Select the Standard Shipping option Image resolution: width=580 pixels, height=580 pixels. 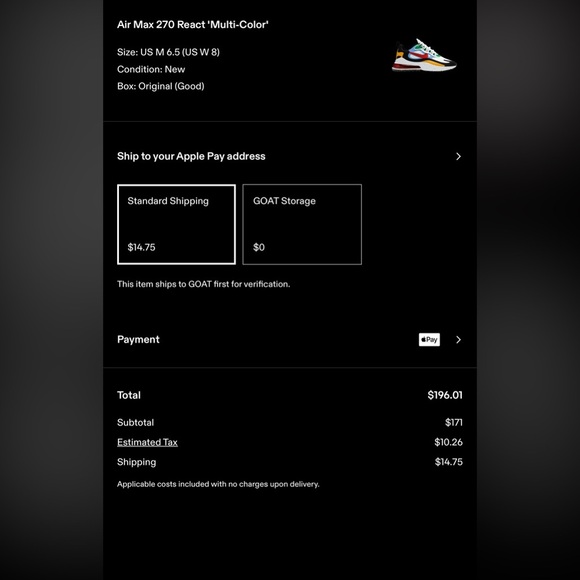click(x=176, y=224)
